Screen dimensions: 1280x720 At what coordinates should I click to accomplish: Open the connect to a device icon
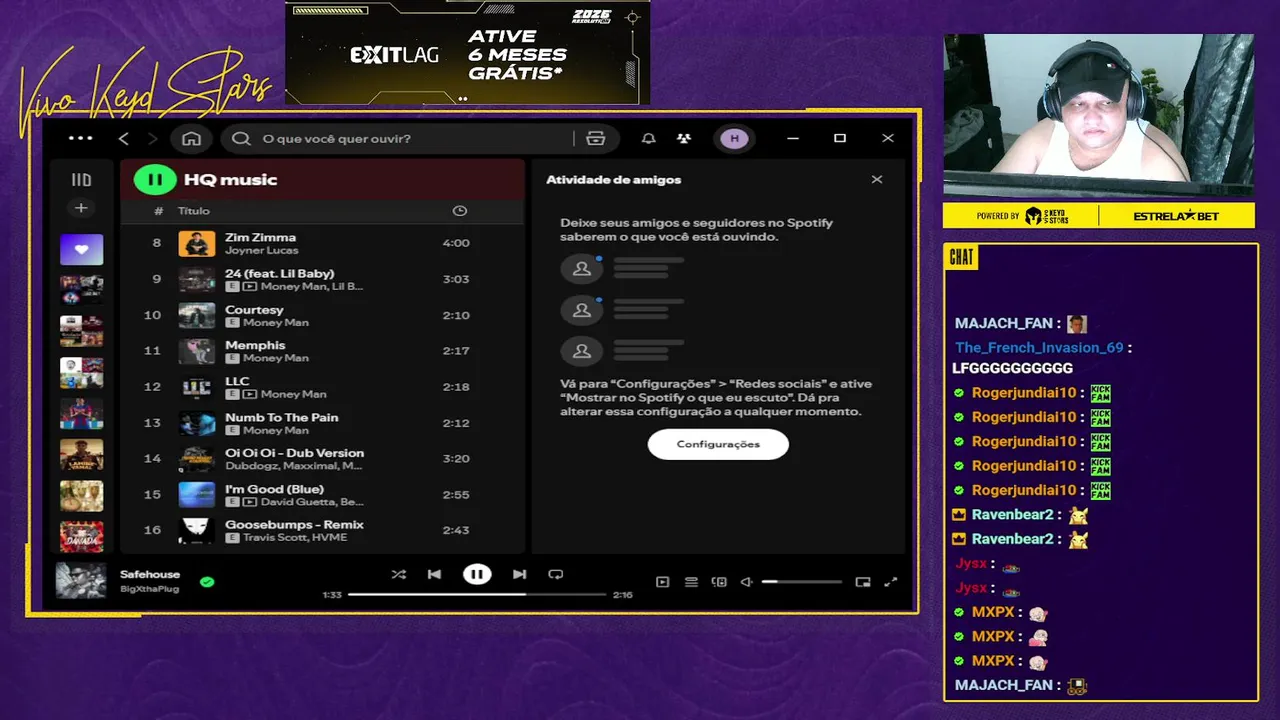click(719, 582)
